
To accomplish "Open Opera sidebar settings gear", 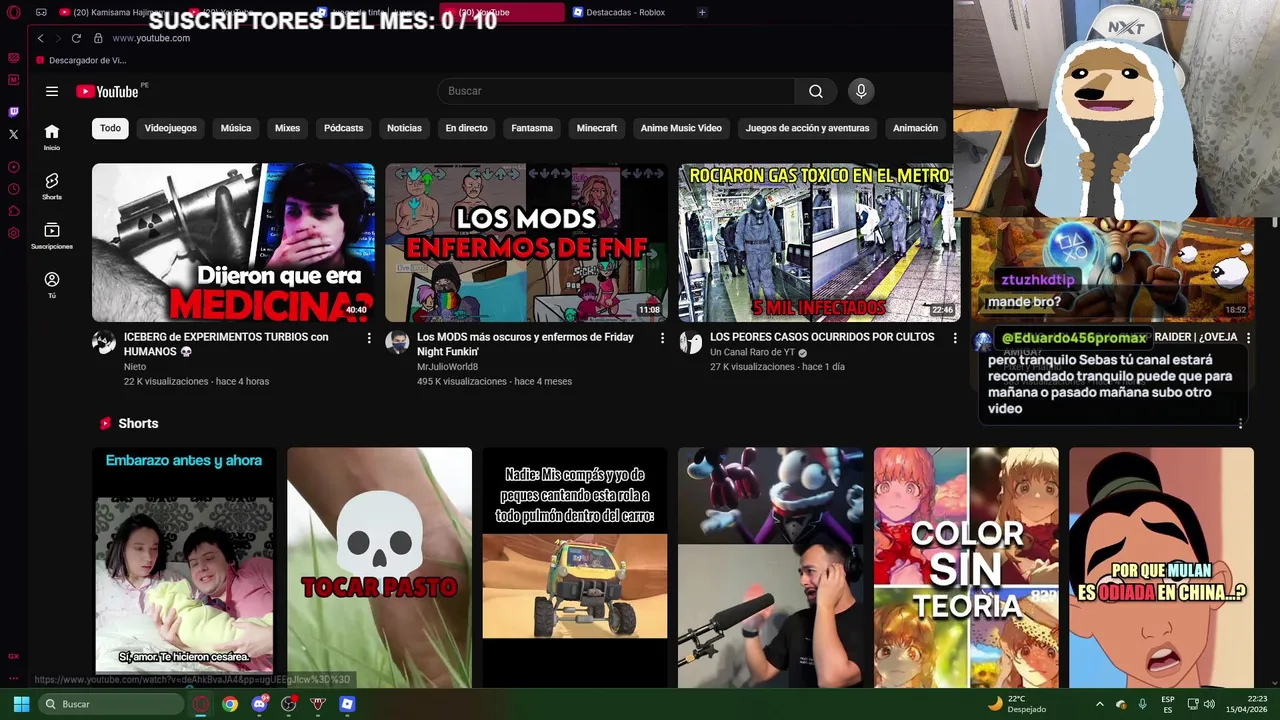I will click(14, 233).
